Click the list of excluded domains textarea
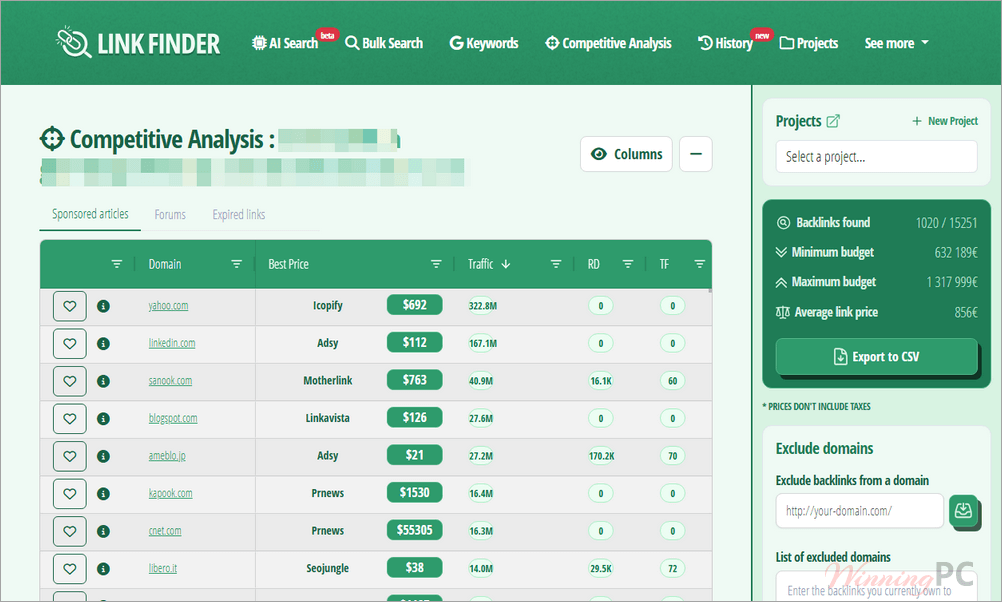Viewport: 1002px width, 602px height. tap(876, 588)
